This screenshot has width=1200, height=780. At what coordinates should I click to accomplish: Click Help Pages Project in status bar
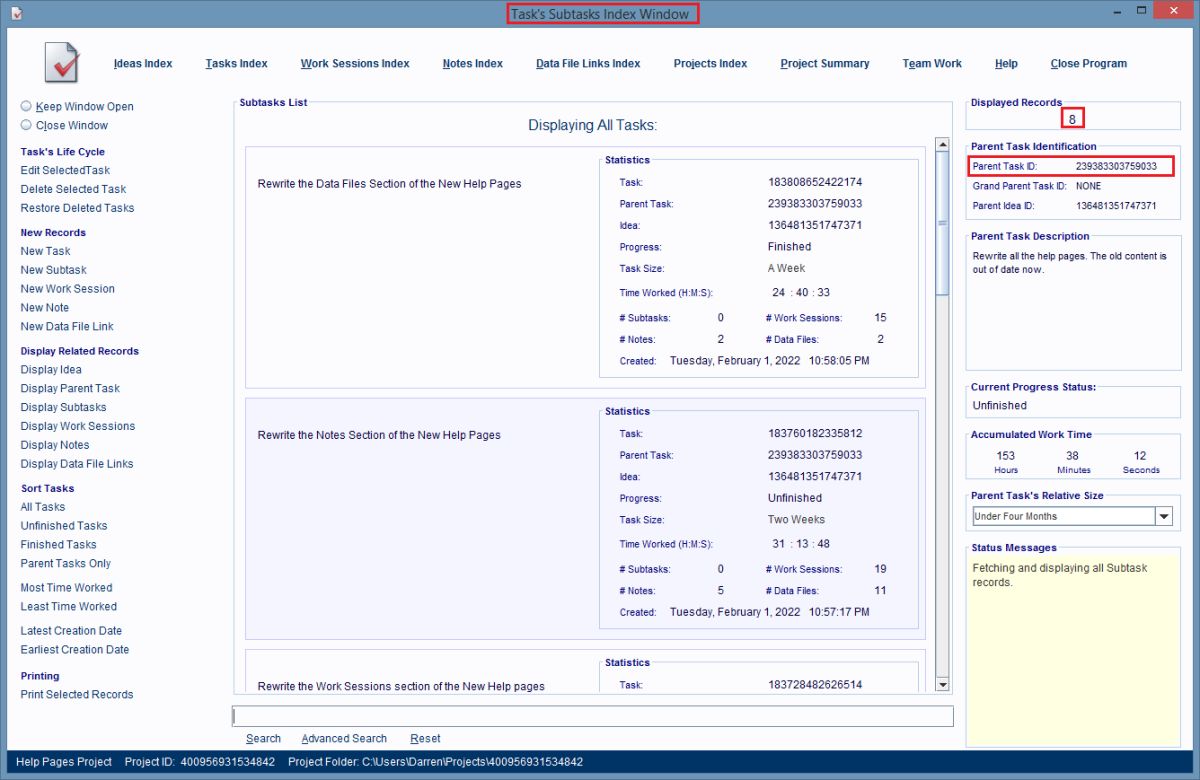(x=64, y=762)
